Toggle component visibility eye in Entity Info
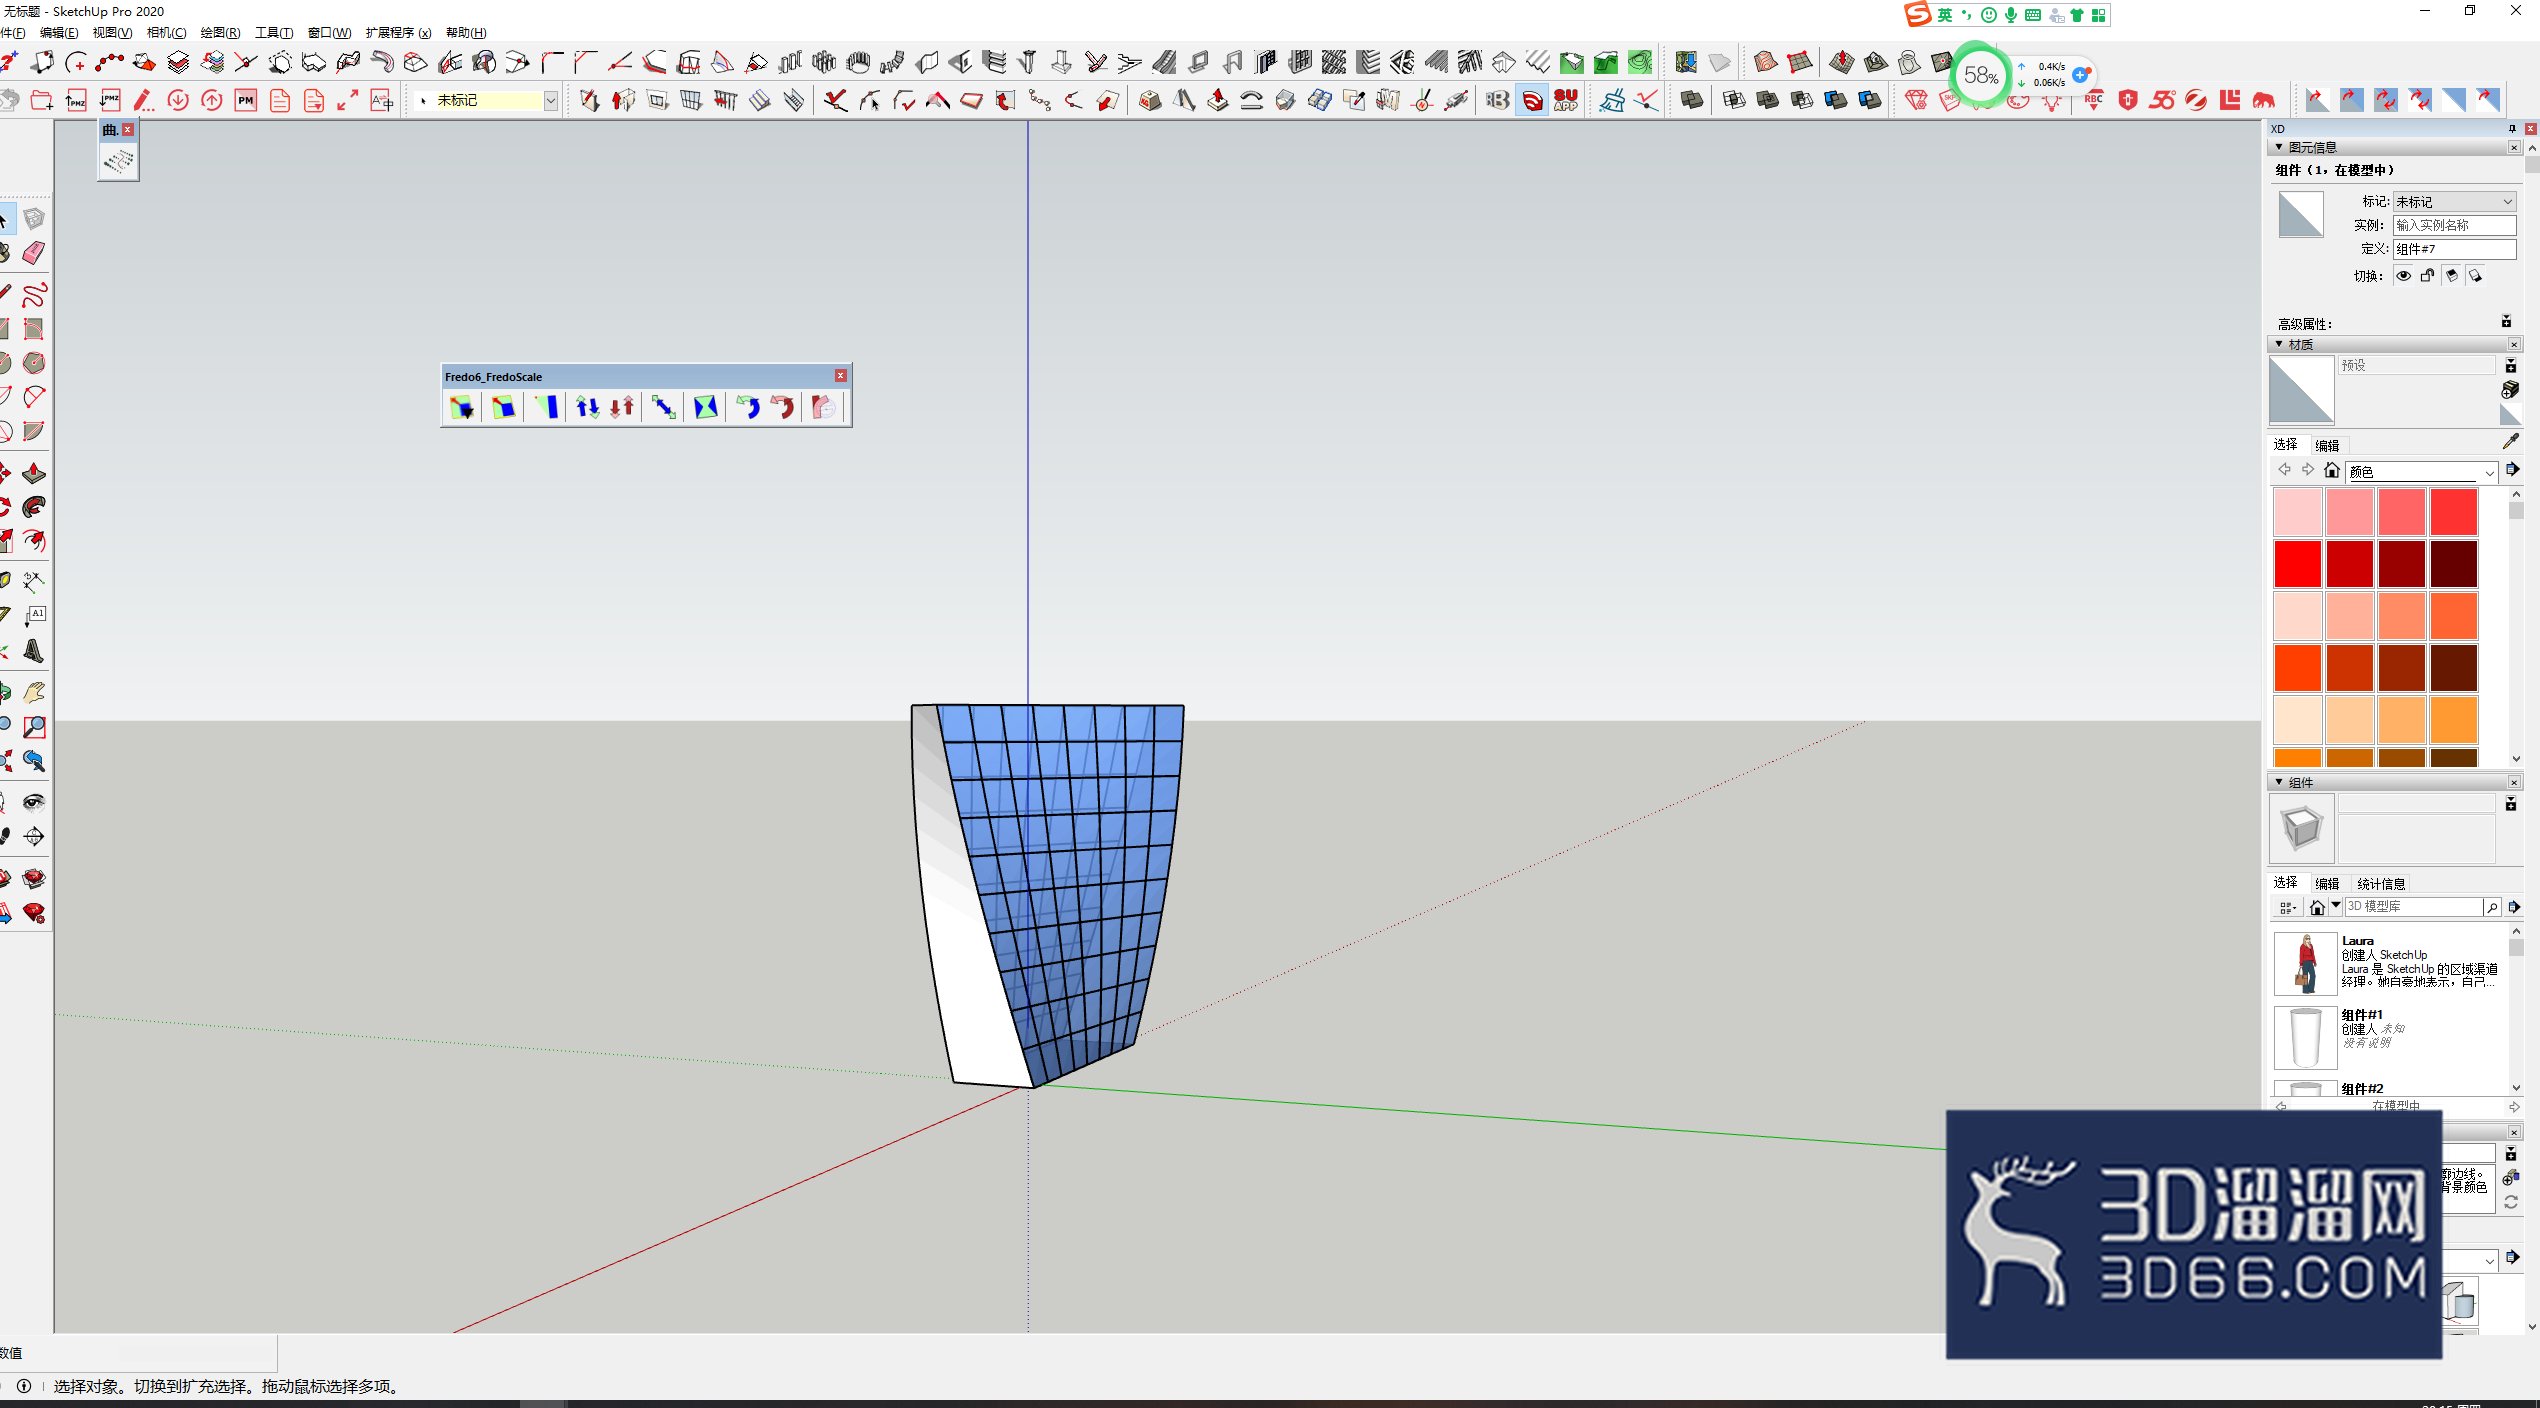2540x1408 pixels. (x=2403, y=276)
